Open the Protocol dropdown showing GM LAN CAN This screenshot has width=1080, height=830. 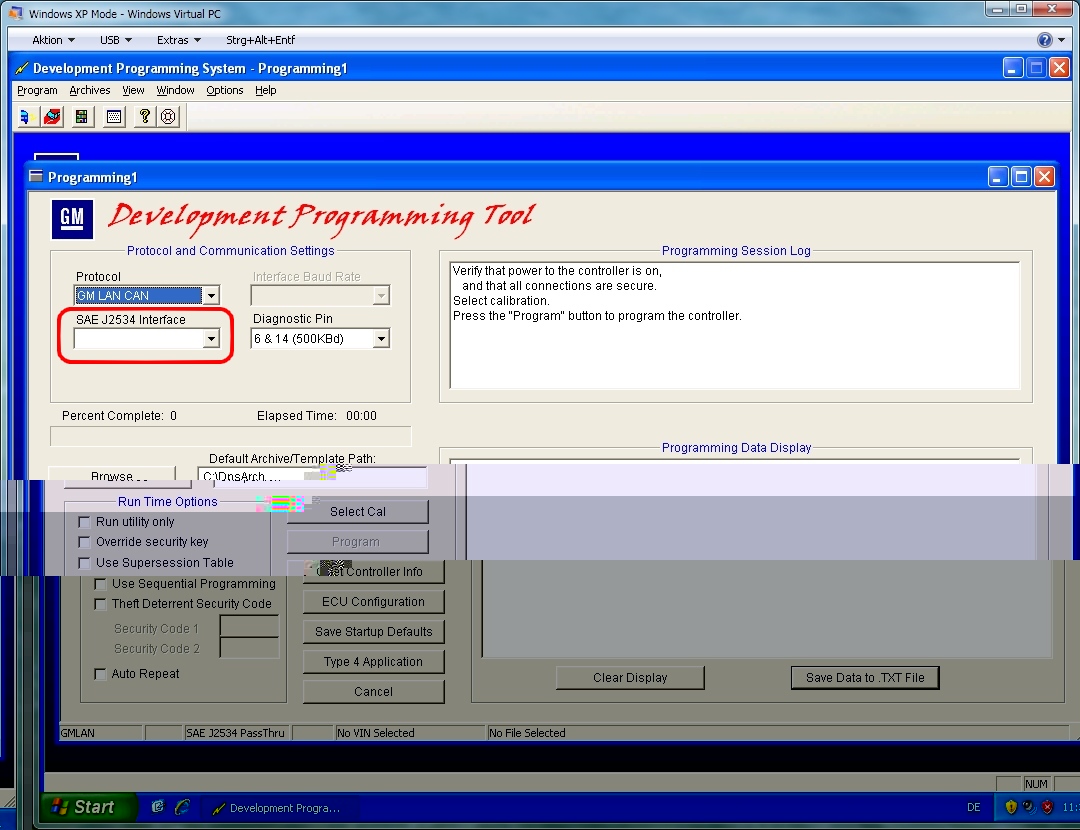coord(211,295)
